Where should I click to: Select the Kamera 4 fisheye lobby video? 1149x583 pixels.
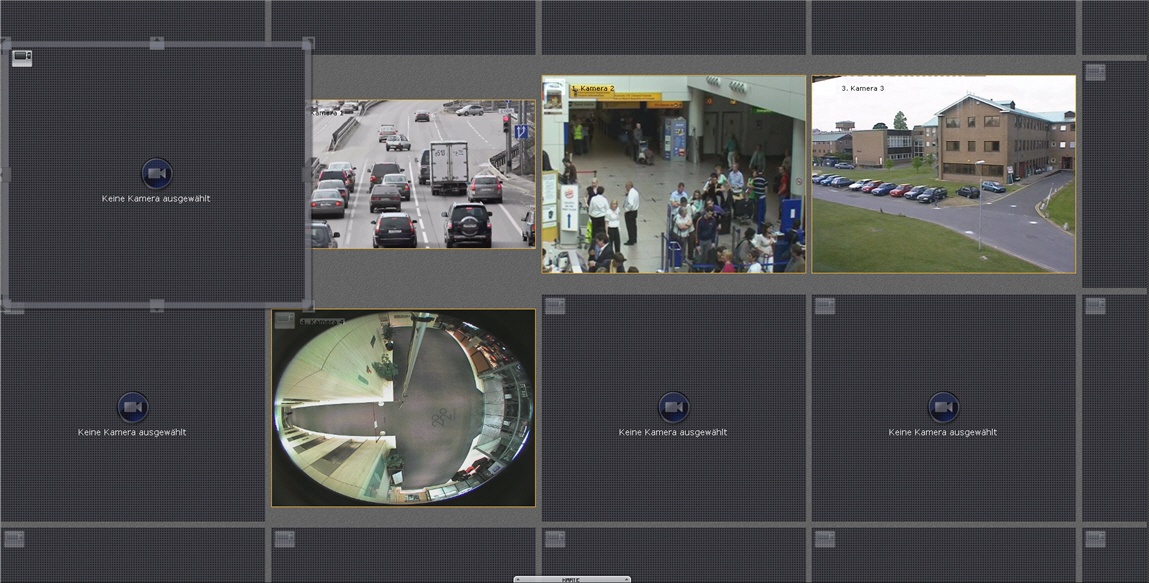click(x=403, y=408)
